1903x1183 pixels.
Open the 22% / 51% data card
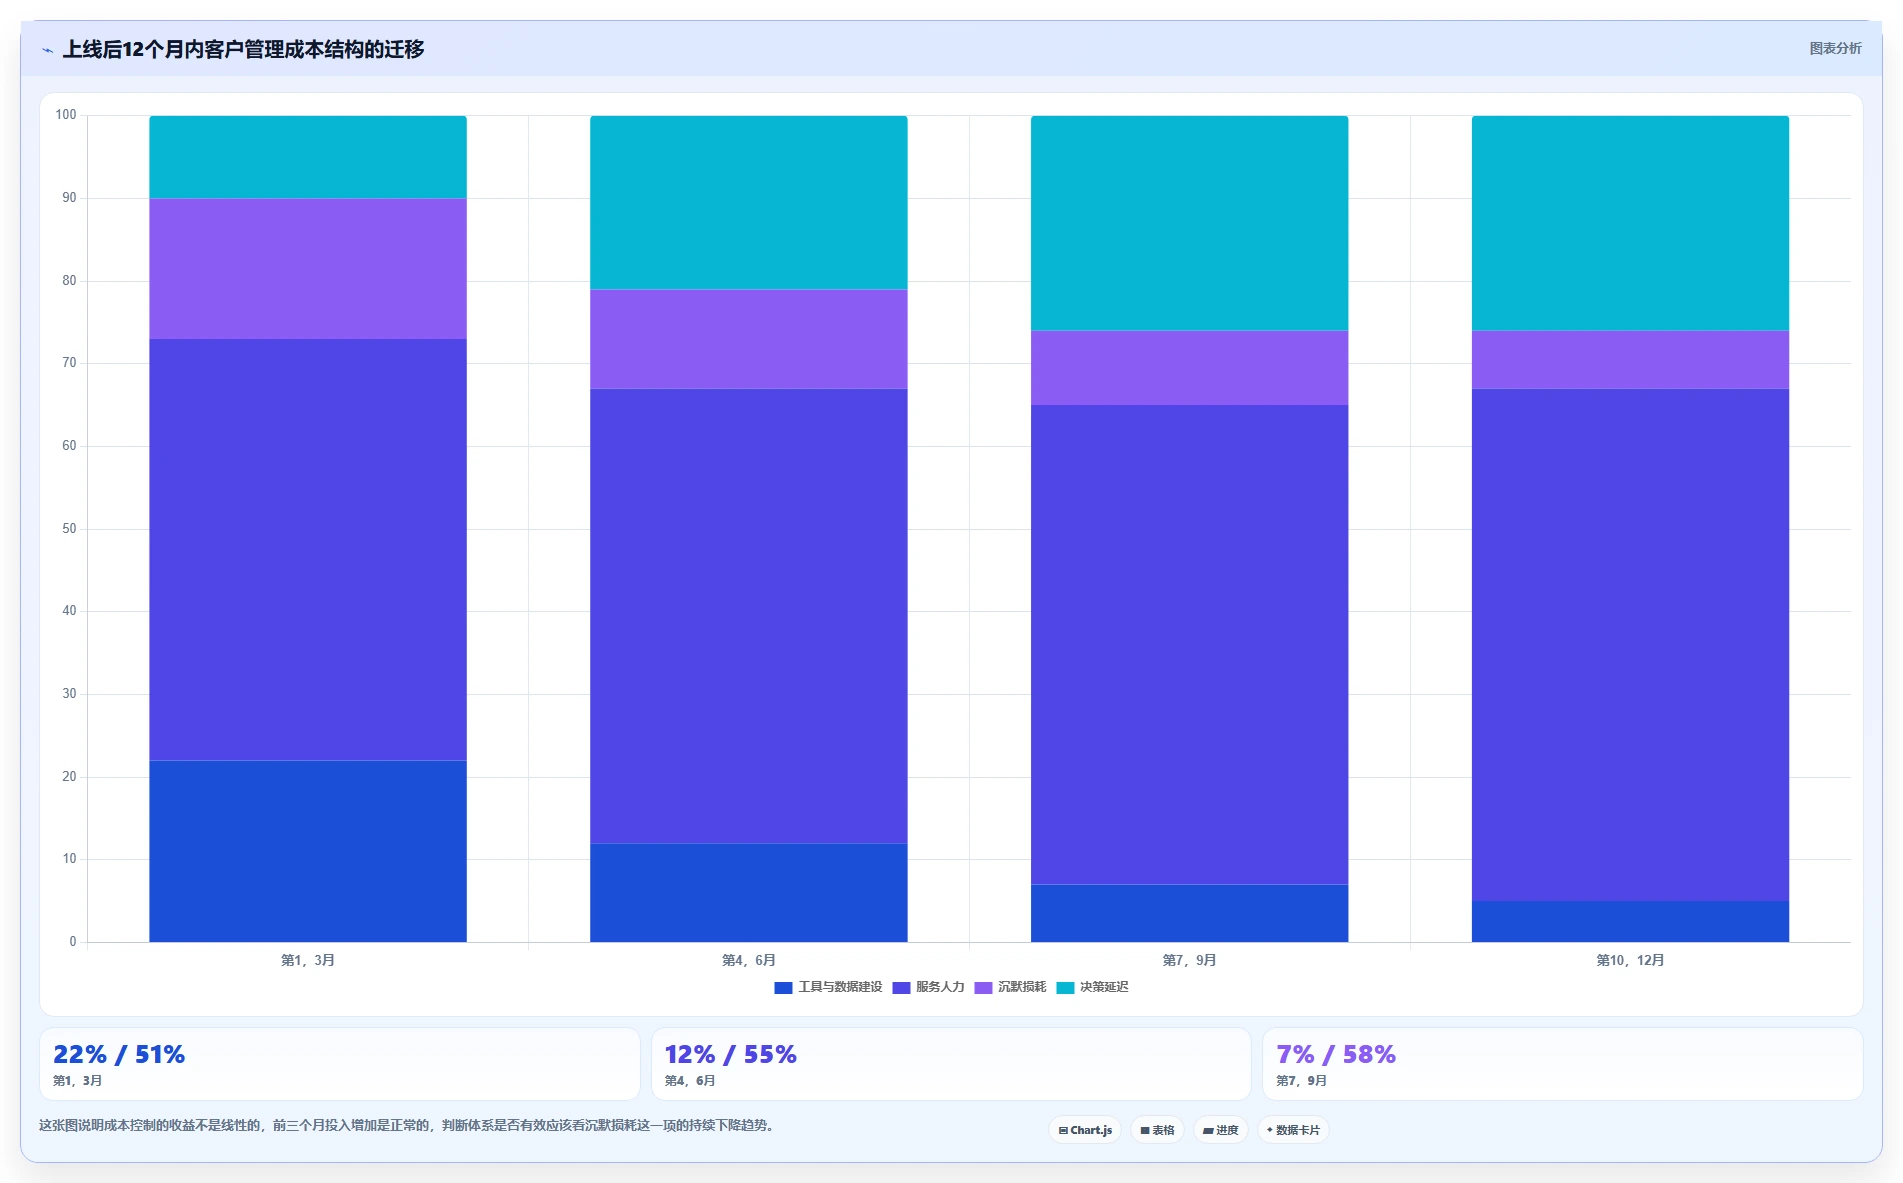click(x=340, y=1064)
